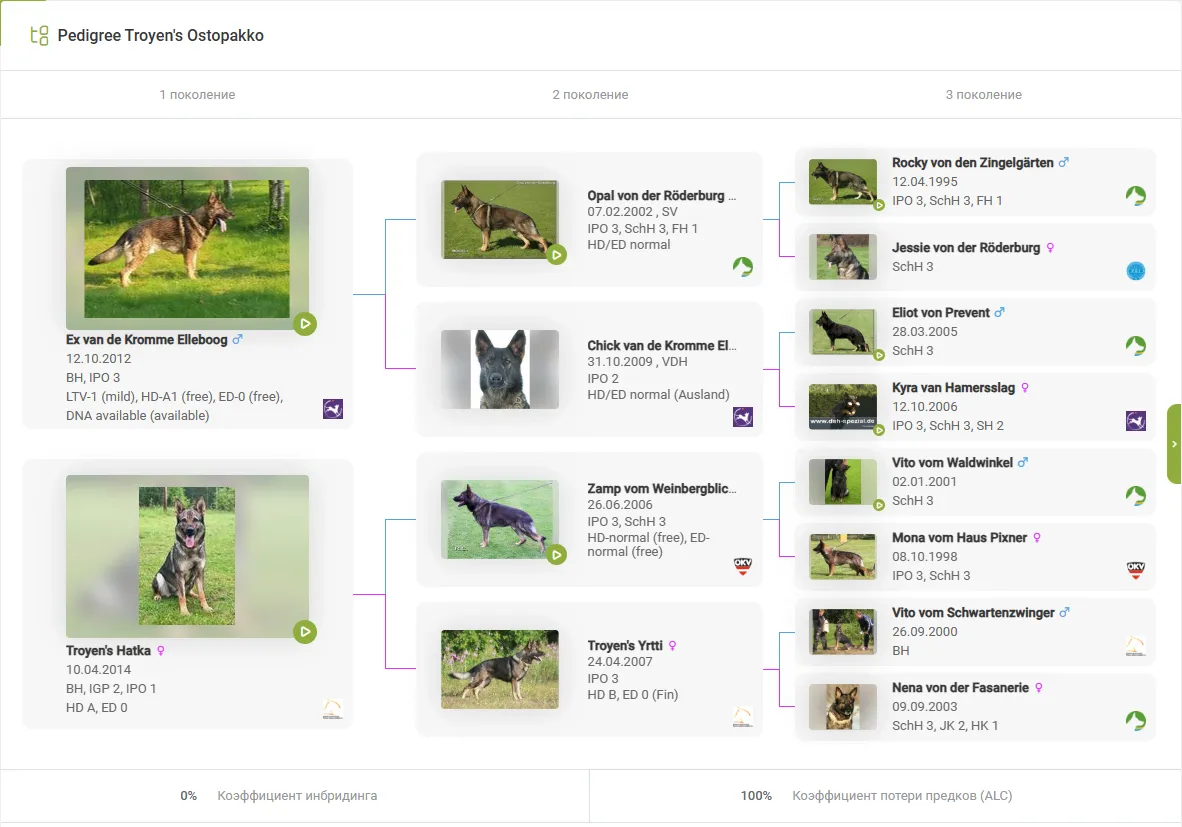Screen dimensions: 1182x827
Task: Open Vito vom Waldwinkel profile link
Action: tap(952, 463)
